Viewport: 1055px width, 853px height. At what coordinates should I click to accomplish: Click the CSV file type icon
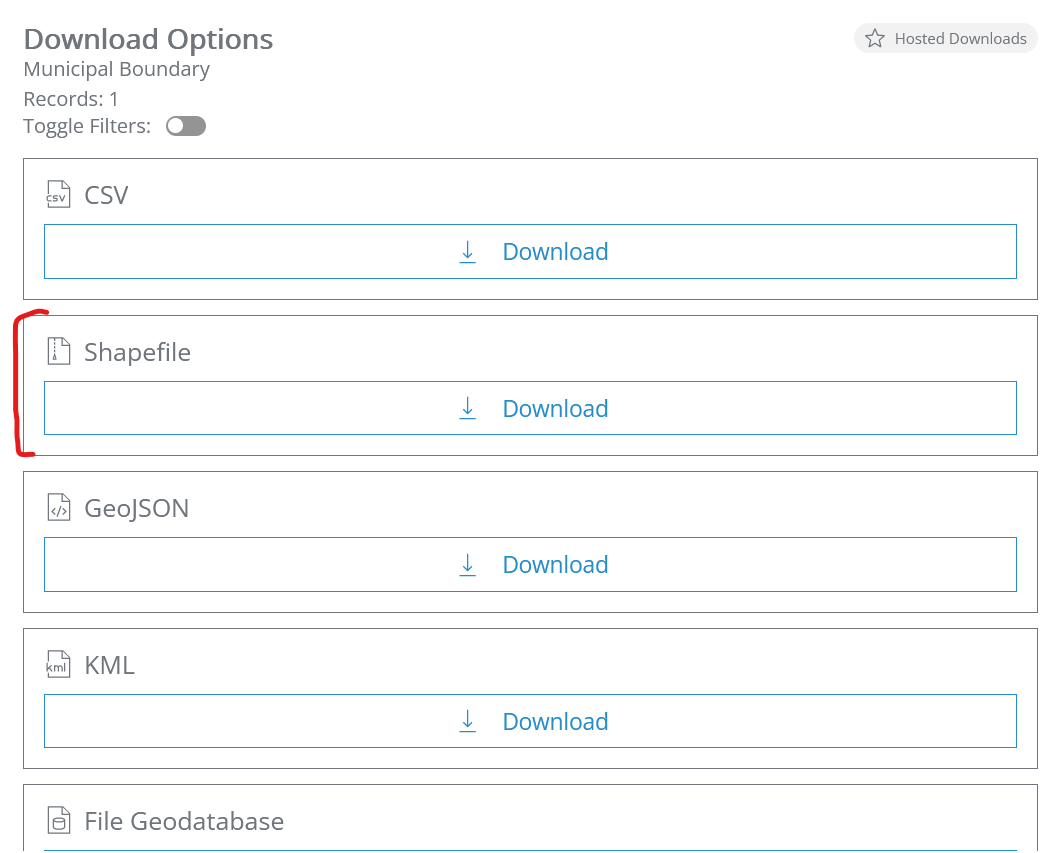point(59,194)
